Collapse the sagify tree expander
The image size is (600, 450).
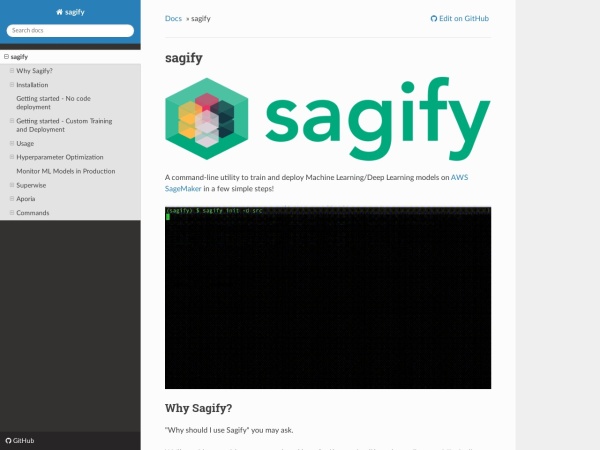pyautogui.click(x=6, y=57)
